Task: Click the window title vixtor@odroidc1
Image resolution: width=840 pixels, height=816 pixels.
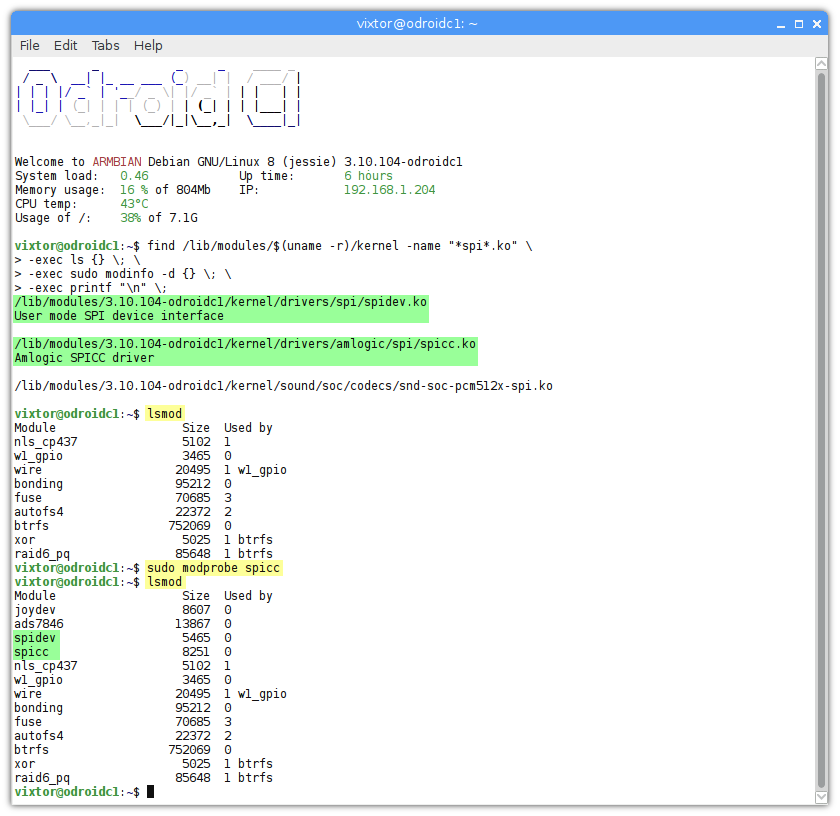Action: coord(417,23)
